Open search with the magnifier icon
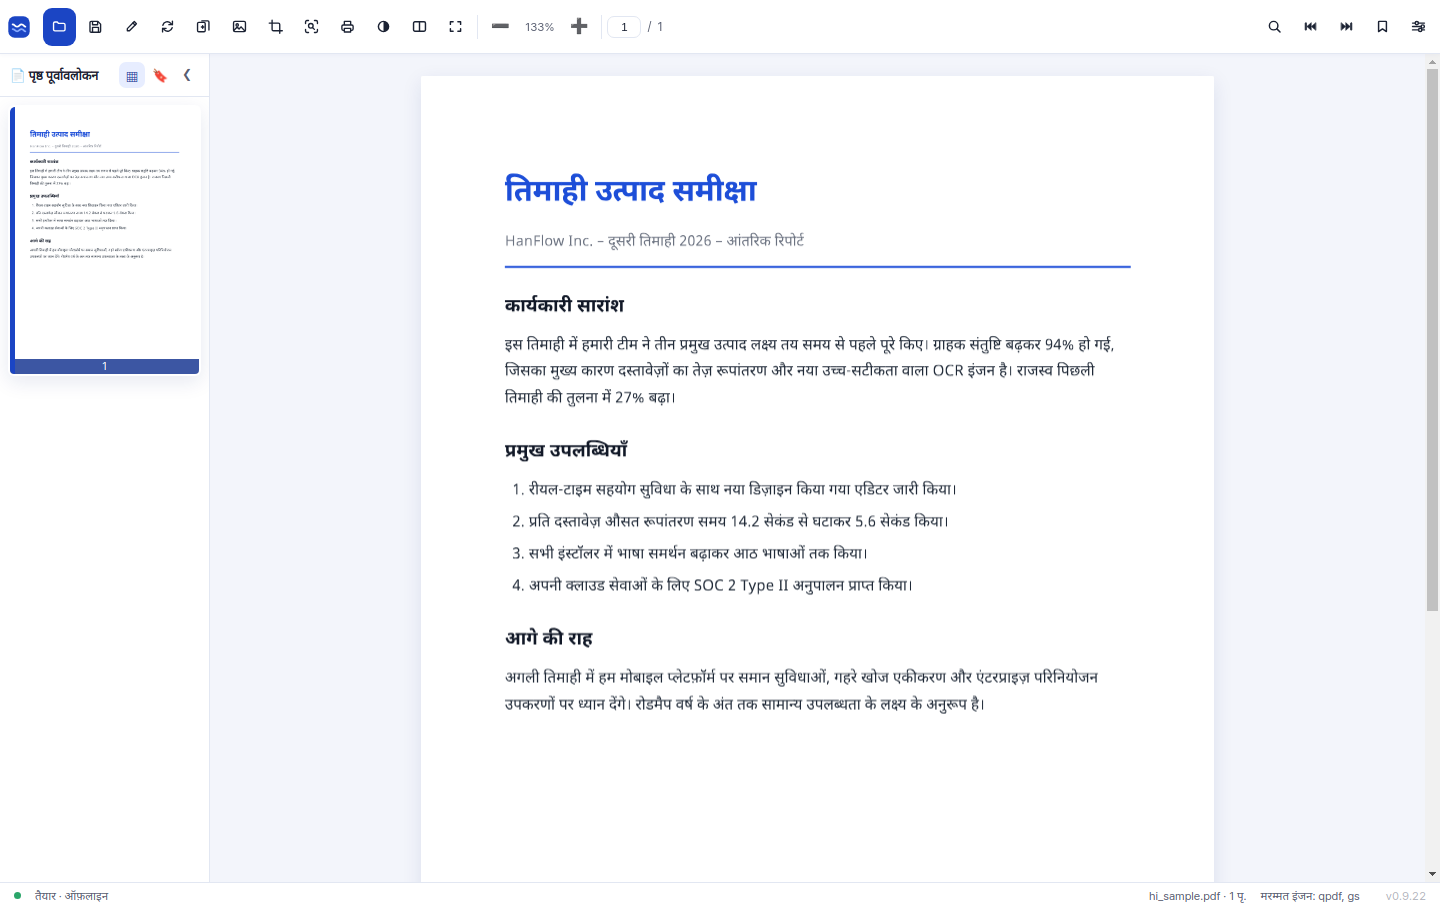This screenshot has width=1440, height=908. (x=1274, y=27)
